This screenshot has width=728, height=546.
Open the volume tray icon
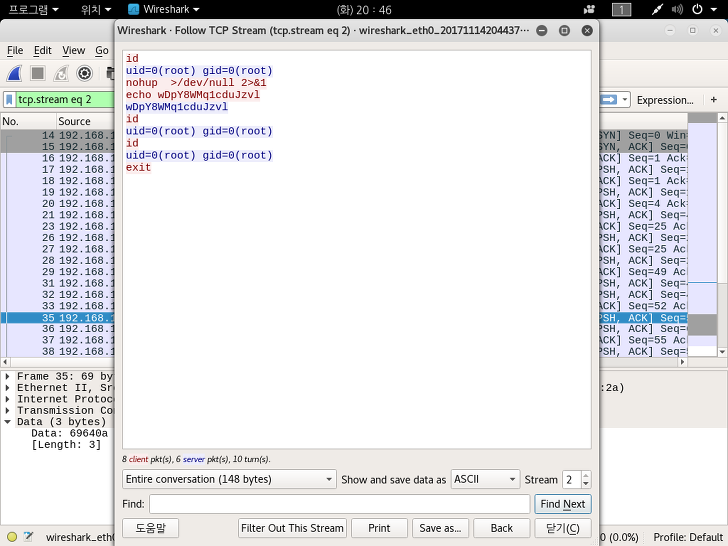pyautogui.click(x=677, y=9)
